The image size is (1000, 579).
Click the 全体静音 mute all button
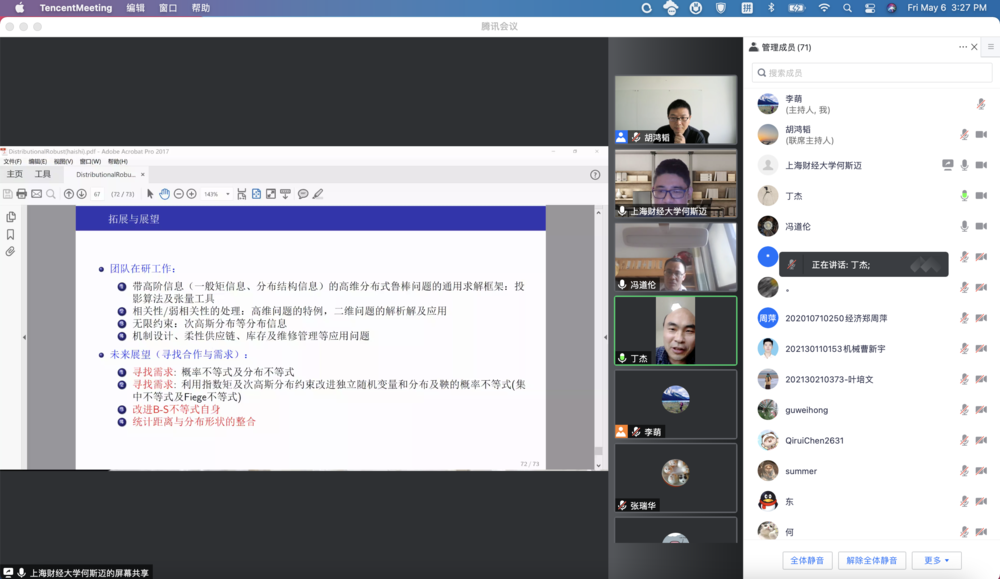point(807,560)
